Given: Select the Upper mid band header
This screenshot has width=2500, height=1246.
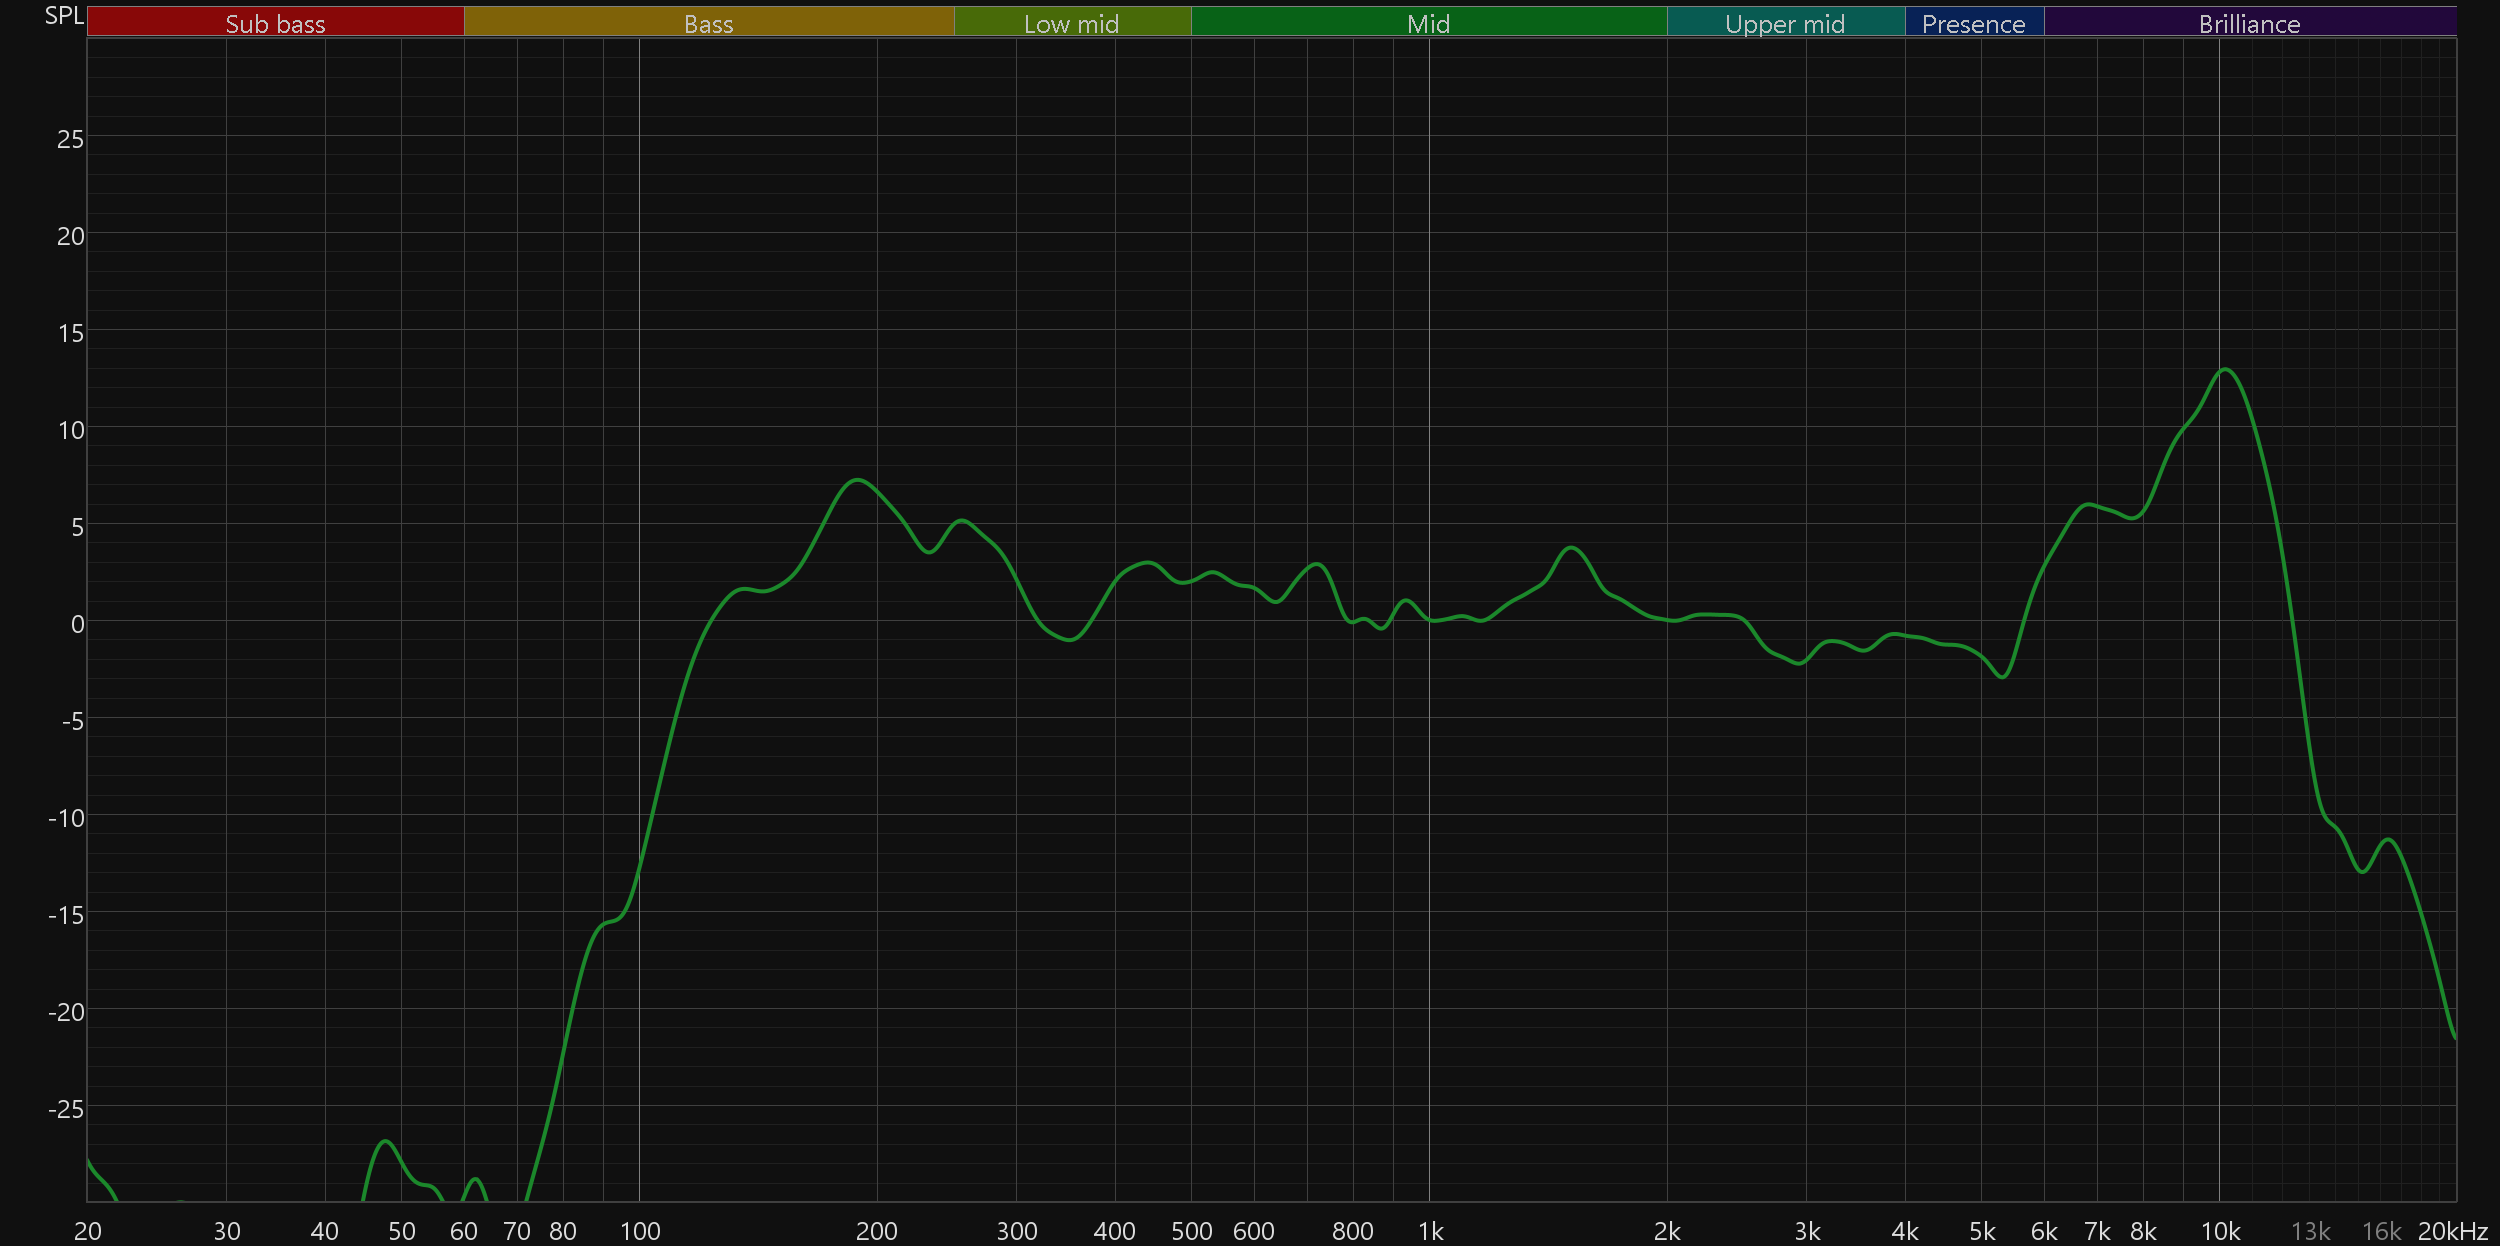Looking at the screenshot, I should [x=1785, y=23].
